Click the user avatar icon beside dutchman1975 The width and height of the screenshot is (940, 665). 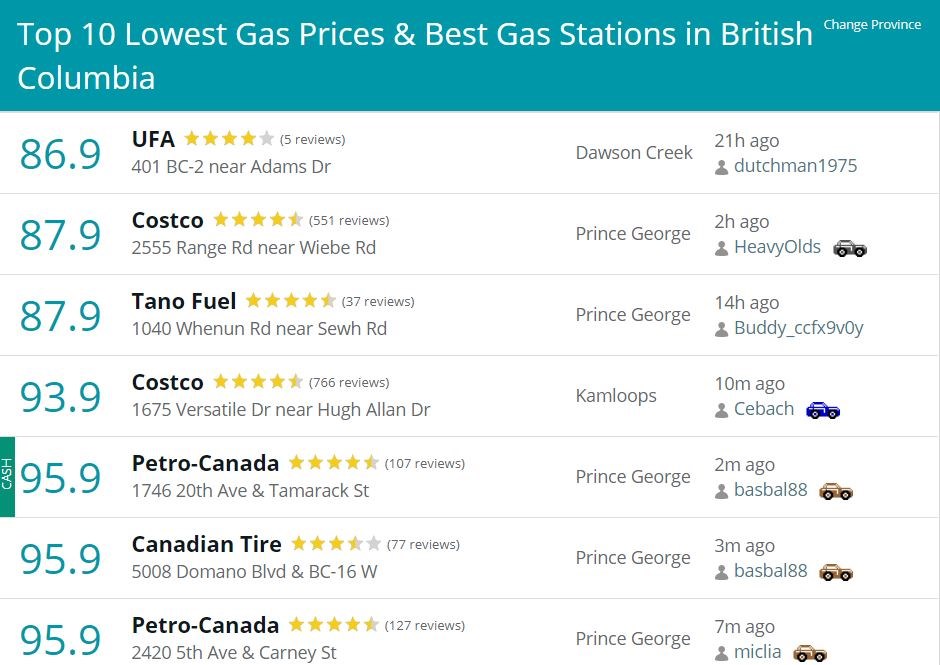coord(722,167)
